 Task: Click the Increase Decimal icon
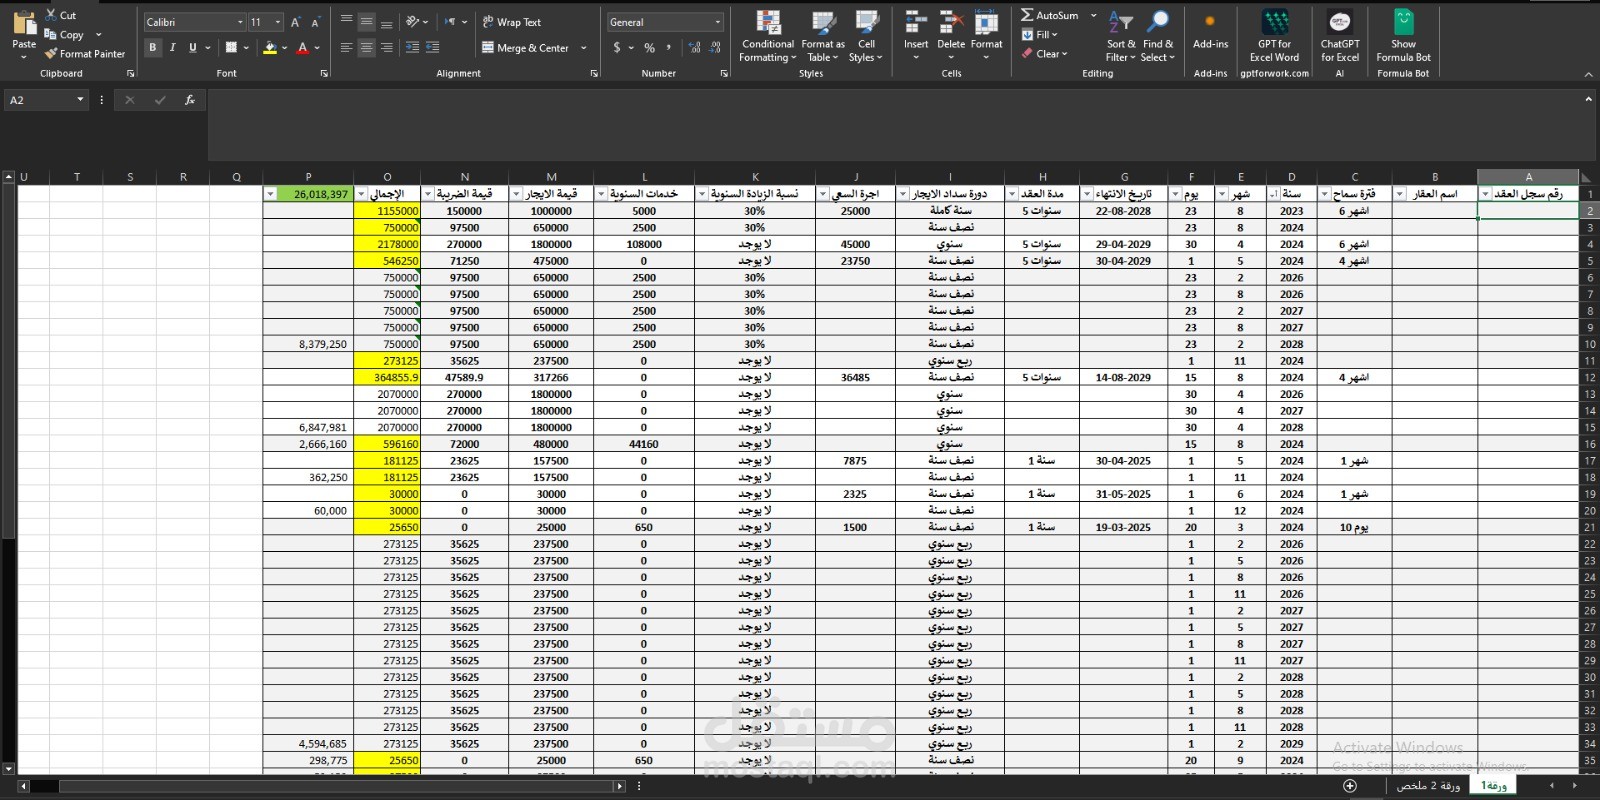click(696, 47)
